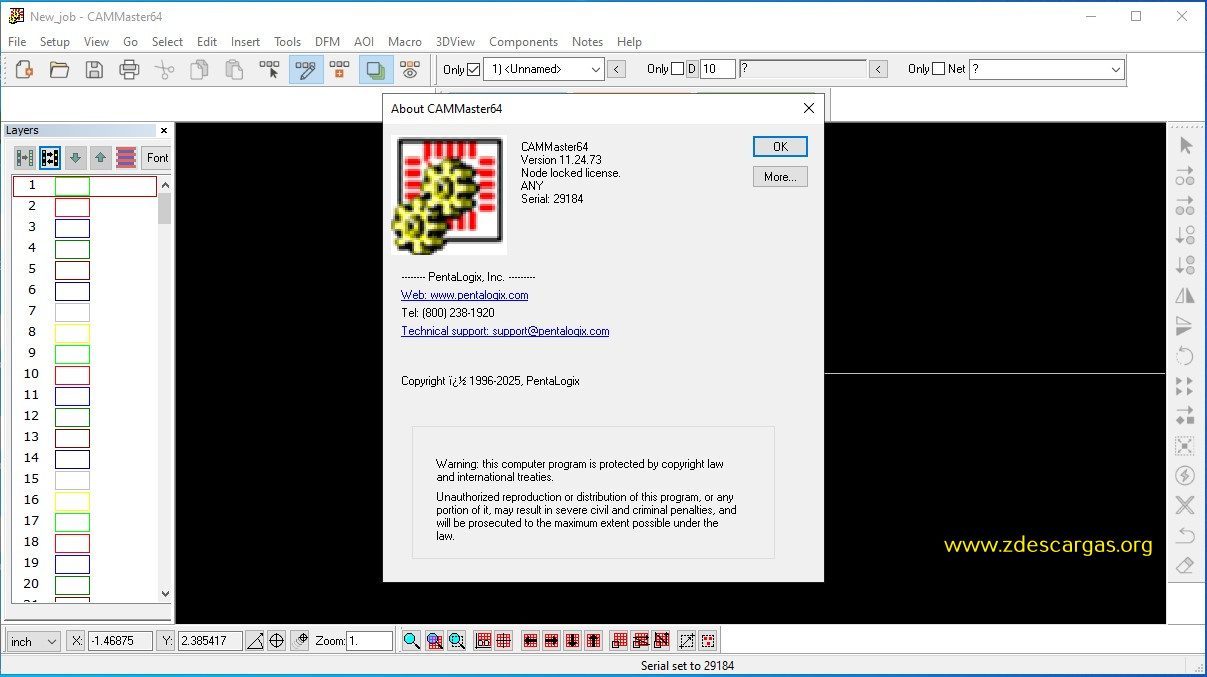1207x677 pixels.
Task: Click the angle triangle icon beside Y field
Action: [255, 641]
